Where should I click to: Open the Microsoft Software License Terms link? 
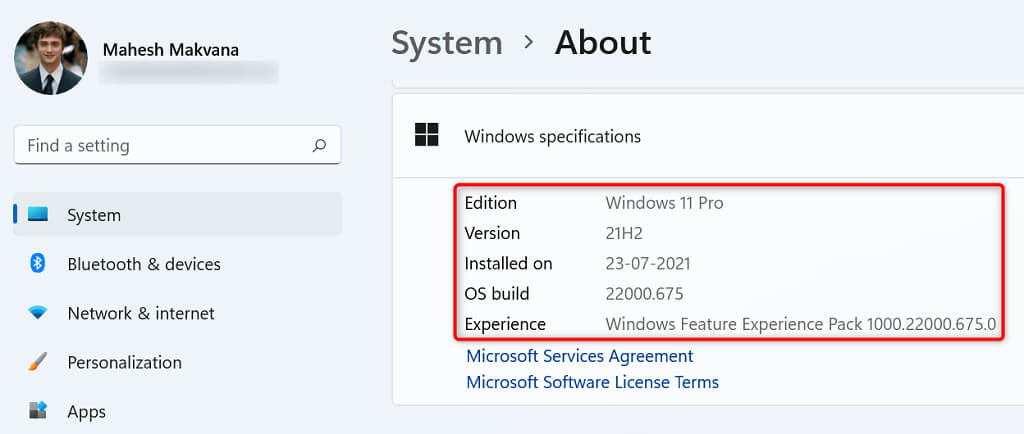coord(592,382)
